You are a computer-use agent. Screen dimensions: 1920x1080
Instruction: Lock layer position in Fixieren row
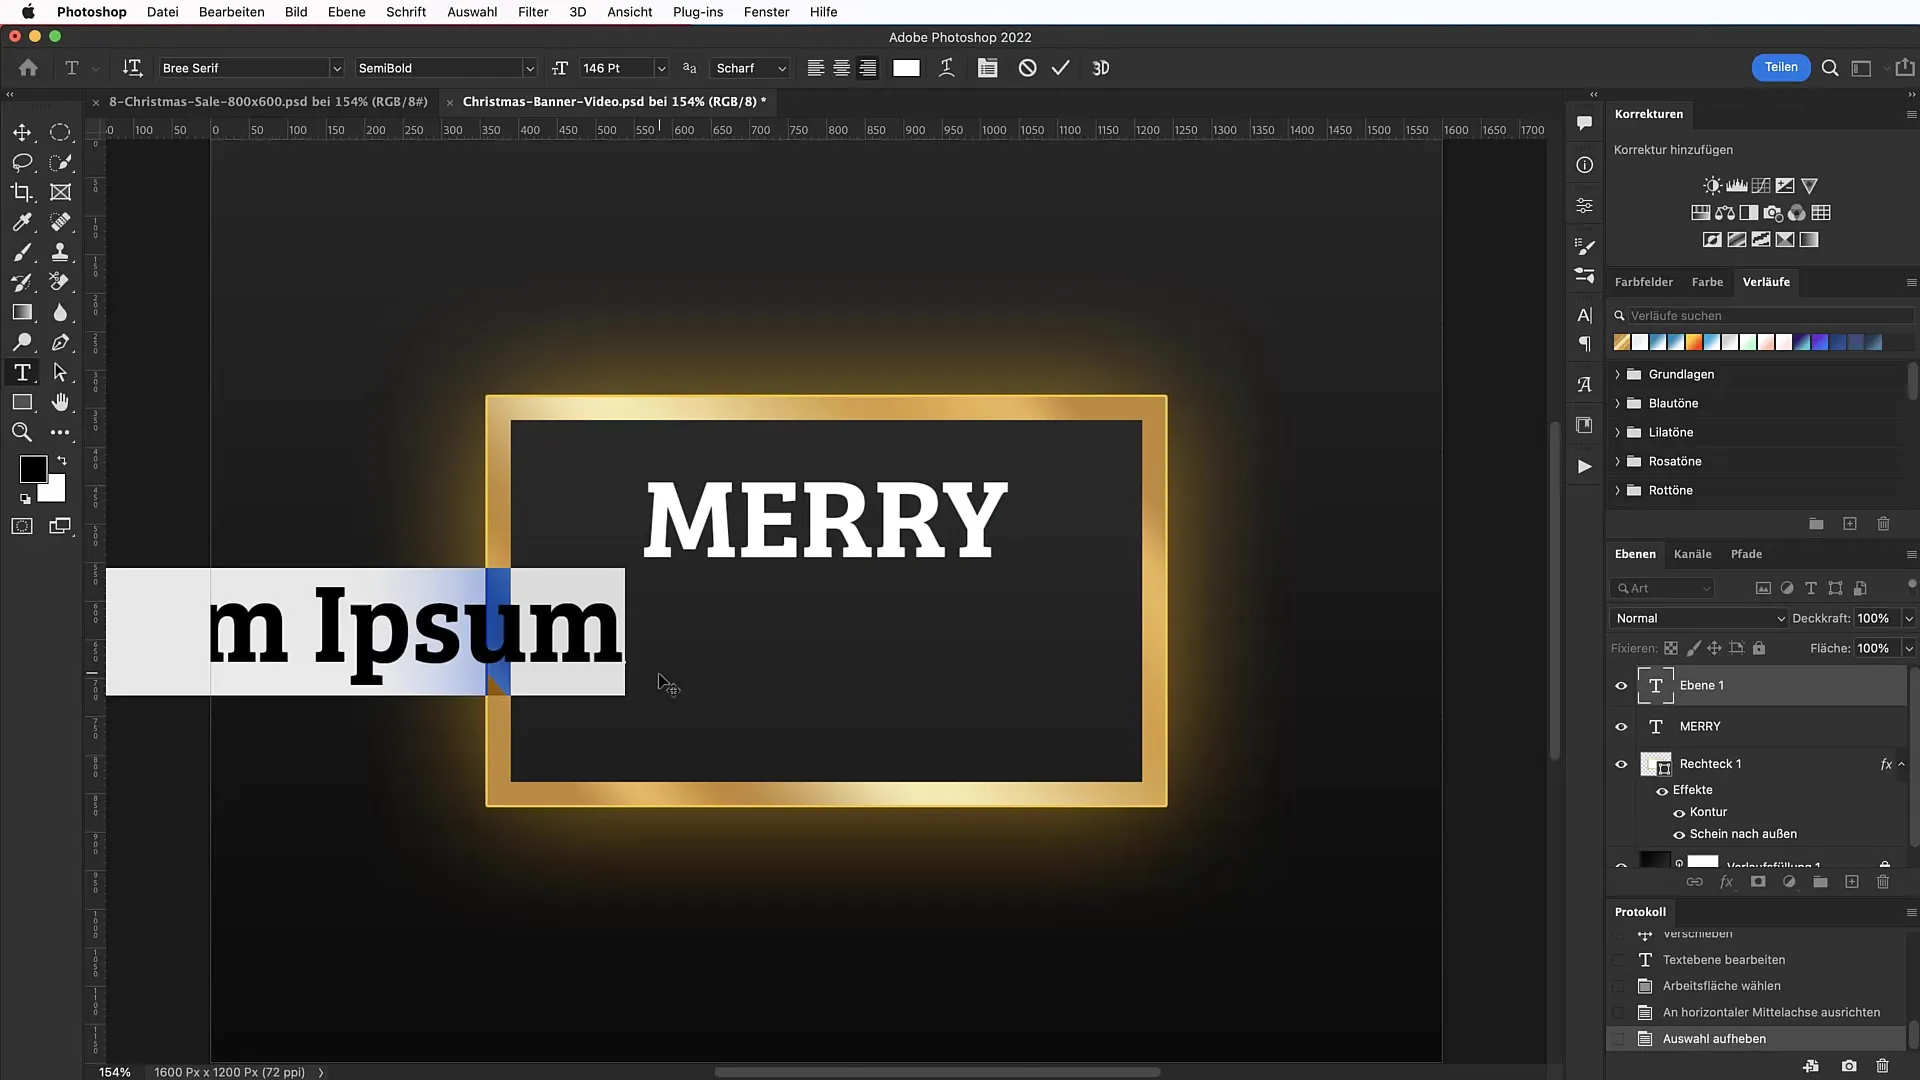pos(1714,648)
